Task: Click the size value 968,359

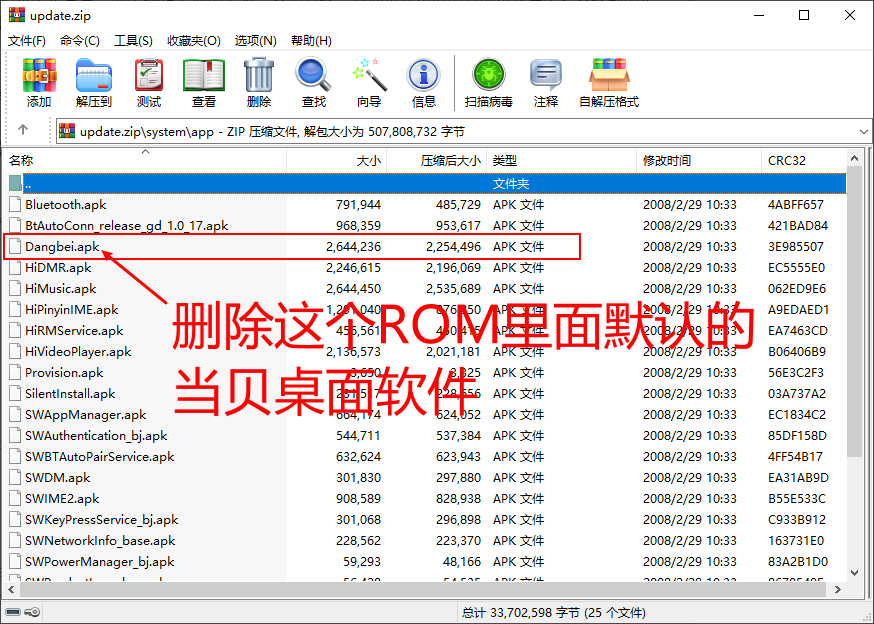Action: [358, 226]
